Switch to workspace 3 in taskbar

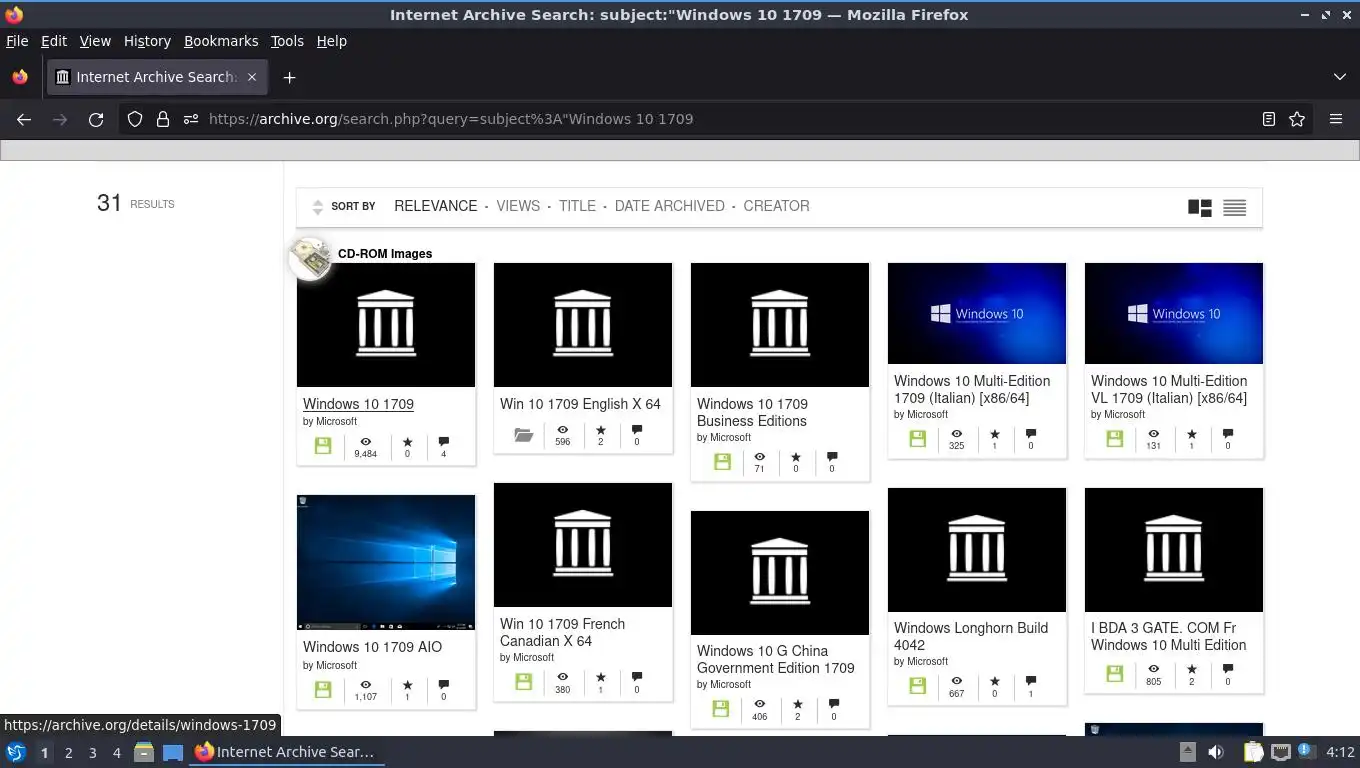coord(92,753)
